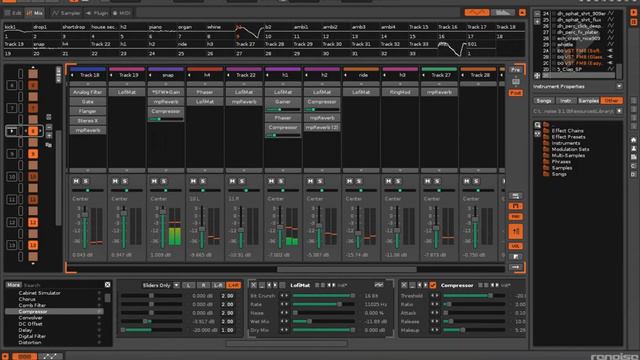Collapse Track 18 with its arrow
Image resolution: width=640 pixels, height=360 pixels.
[x=72, y=75]
